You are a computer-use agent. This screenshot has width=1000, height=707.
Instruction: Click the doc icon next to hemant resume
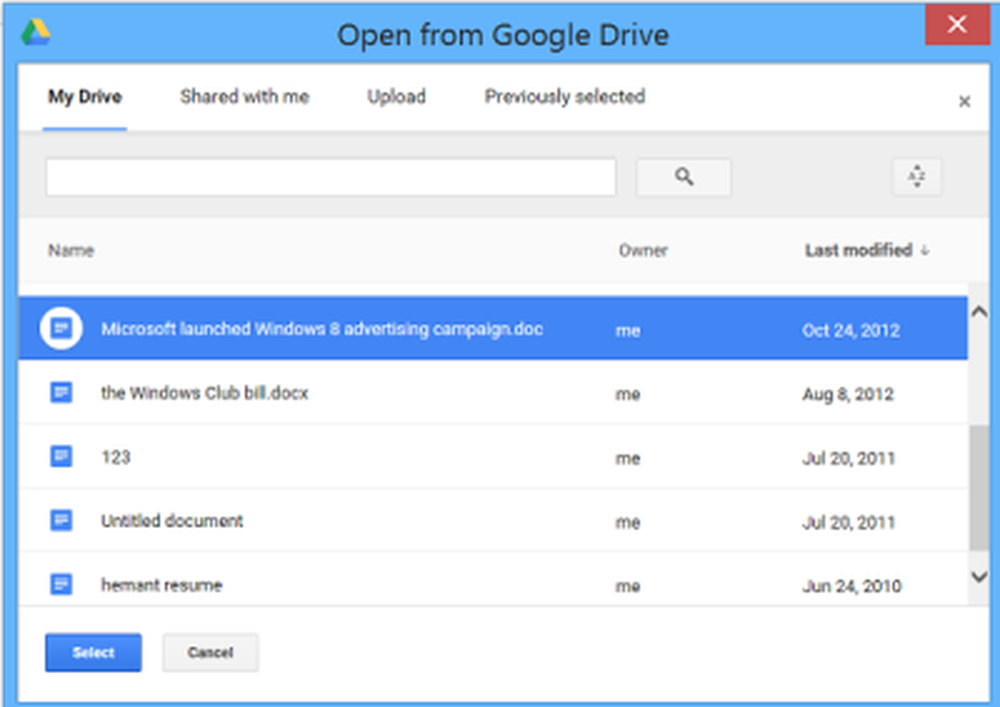coord(61,584)
